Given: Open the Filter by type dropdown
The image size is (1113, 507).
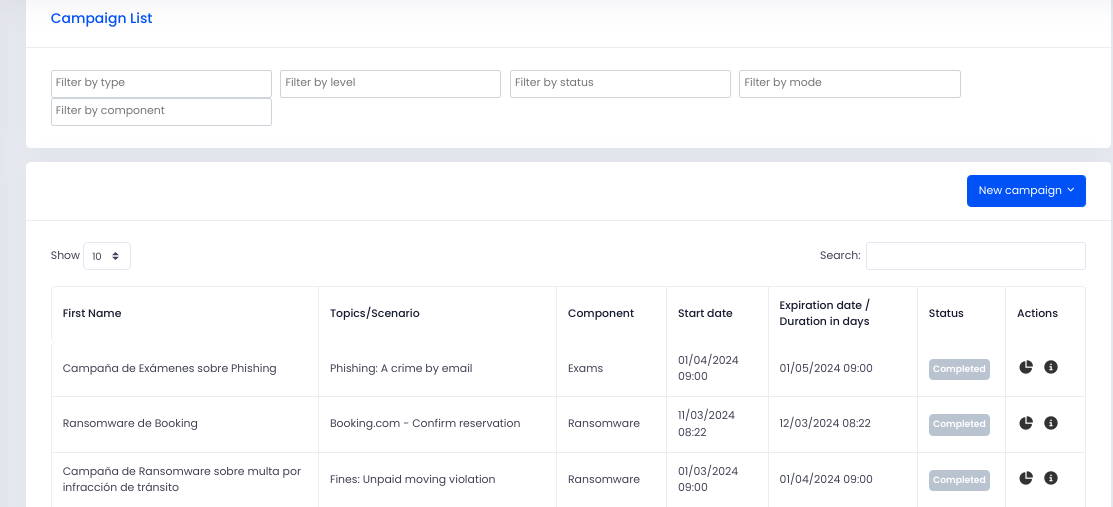Looking at the screenshot, I should pos(161,83).
